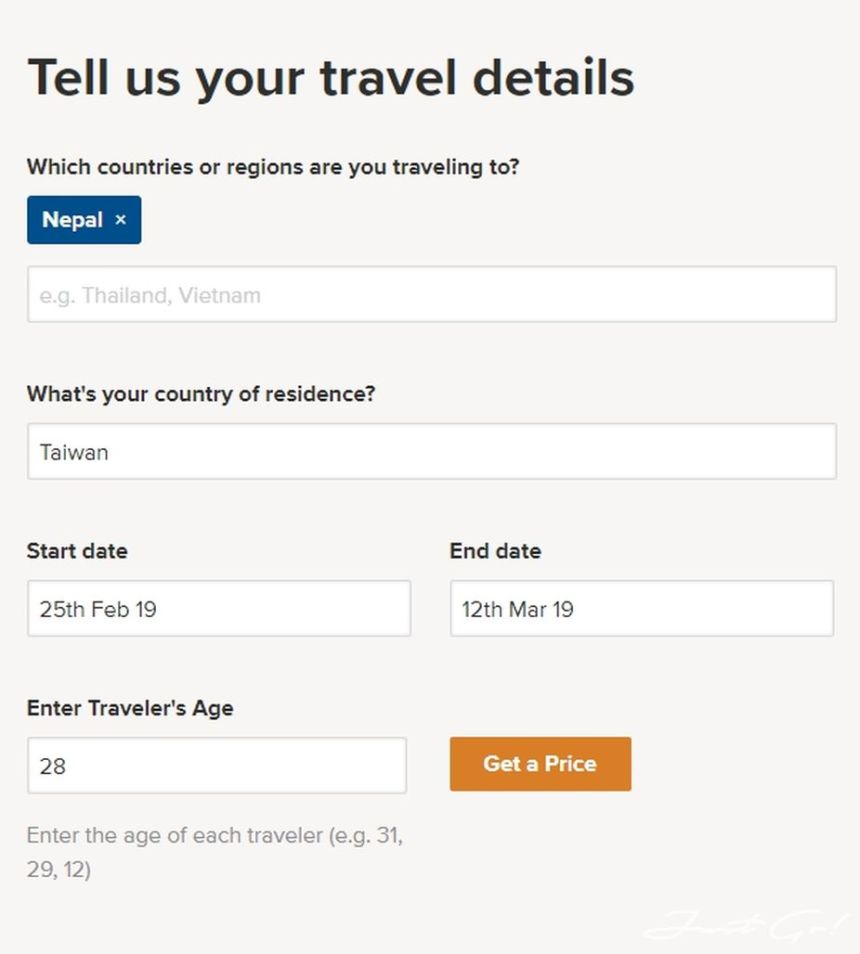Open the Start date picker
This screenshot has height=954, width=860.
[x=218, y=608]
